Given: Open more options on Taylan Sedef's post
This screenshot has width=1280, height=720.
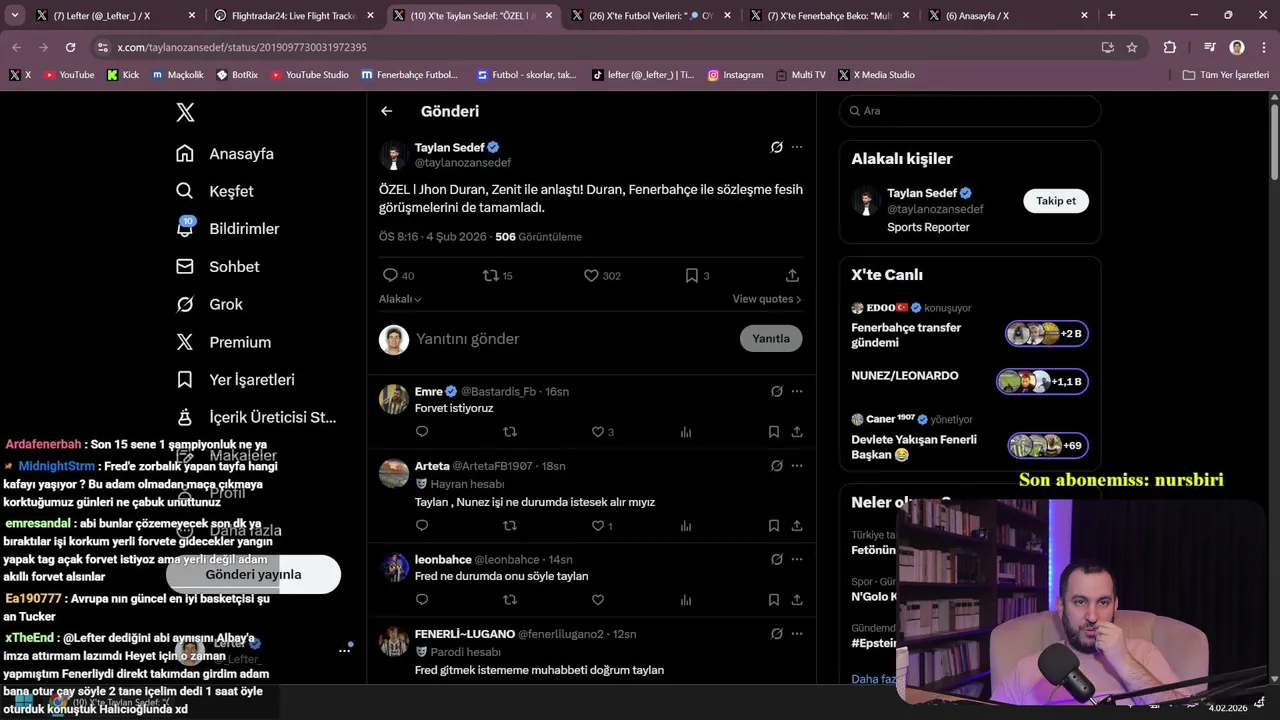Looking at the screenshot, I should [x=797, y=147].
